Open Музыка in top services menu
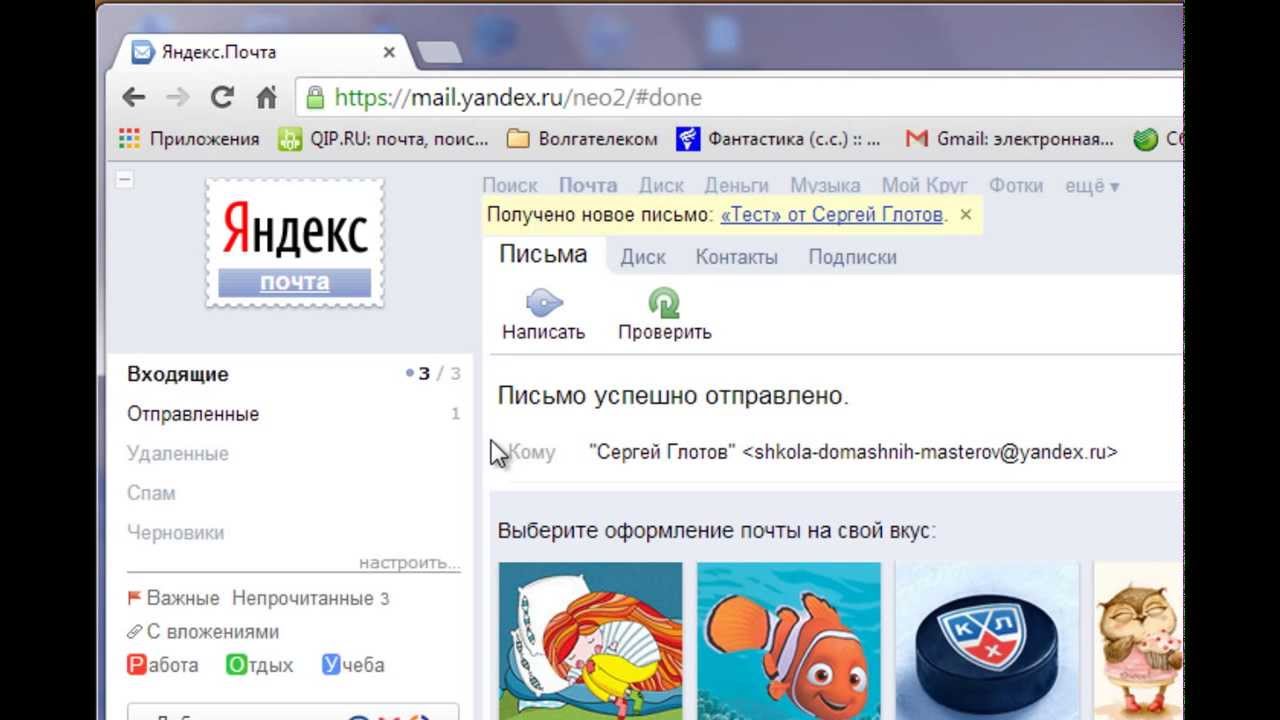This screenshot has width=1280, height=720. pos(825,185)
